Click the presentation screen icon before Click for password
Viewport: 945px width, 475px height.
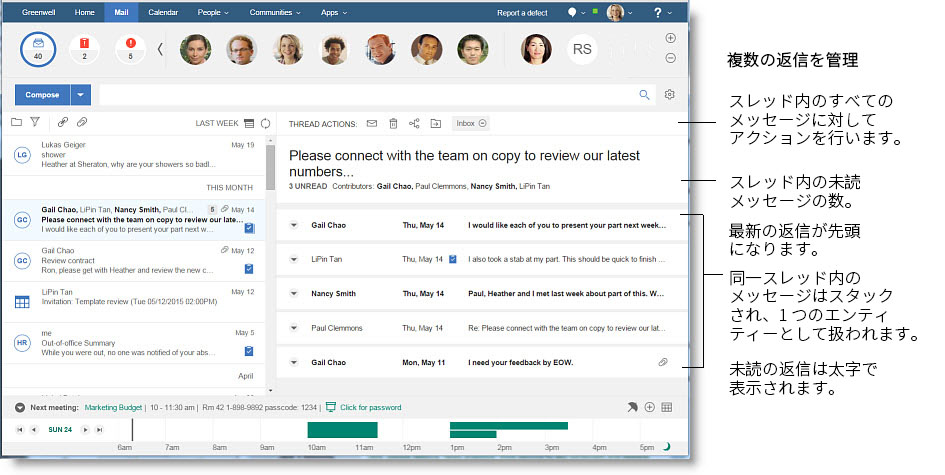tap(330, 407)
